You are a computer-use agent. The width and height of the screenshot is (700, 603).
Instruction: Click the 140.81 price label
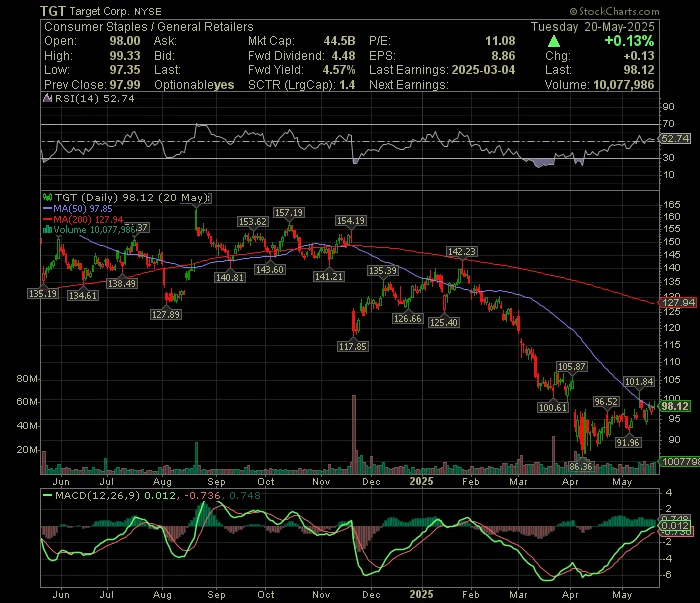tap(230, 277)
